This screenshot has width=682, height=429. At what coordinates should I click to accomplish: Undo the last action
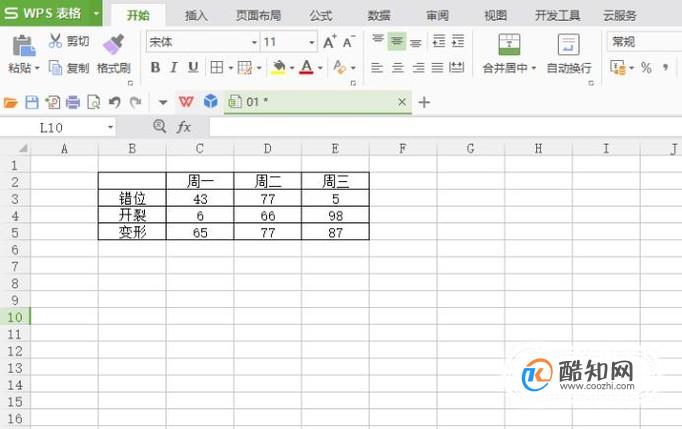pos(114,102)
